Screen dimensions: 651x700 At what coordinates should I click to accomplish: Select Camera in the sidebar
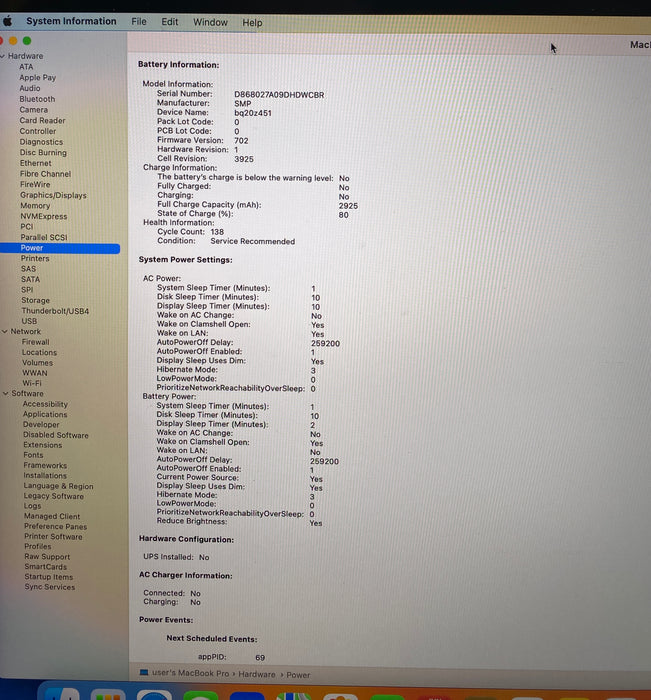[33, 109]
